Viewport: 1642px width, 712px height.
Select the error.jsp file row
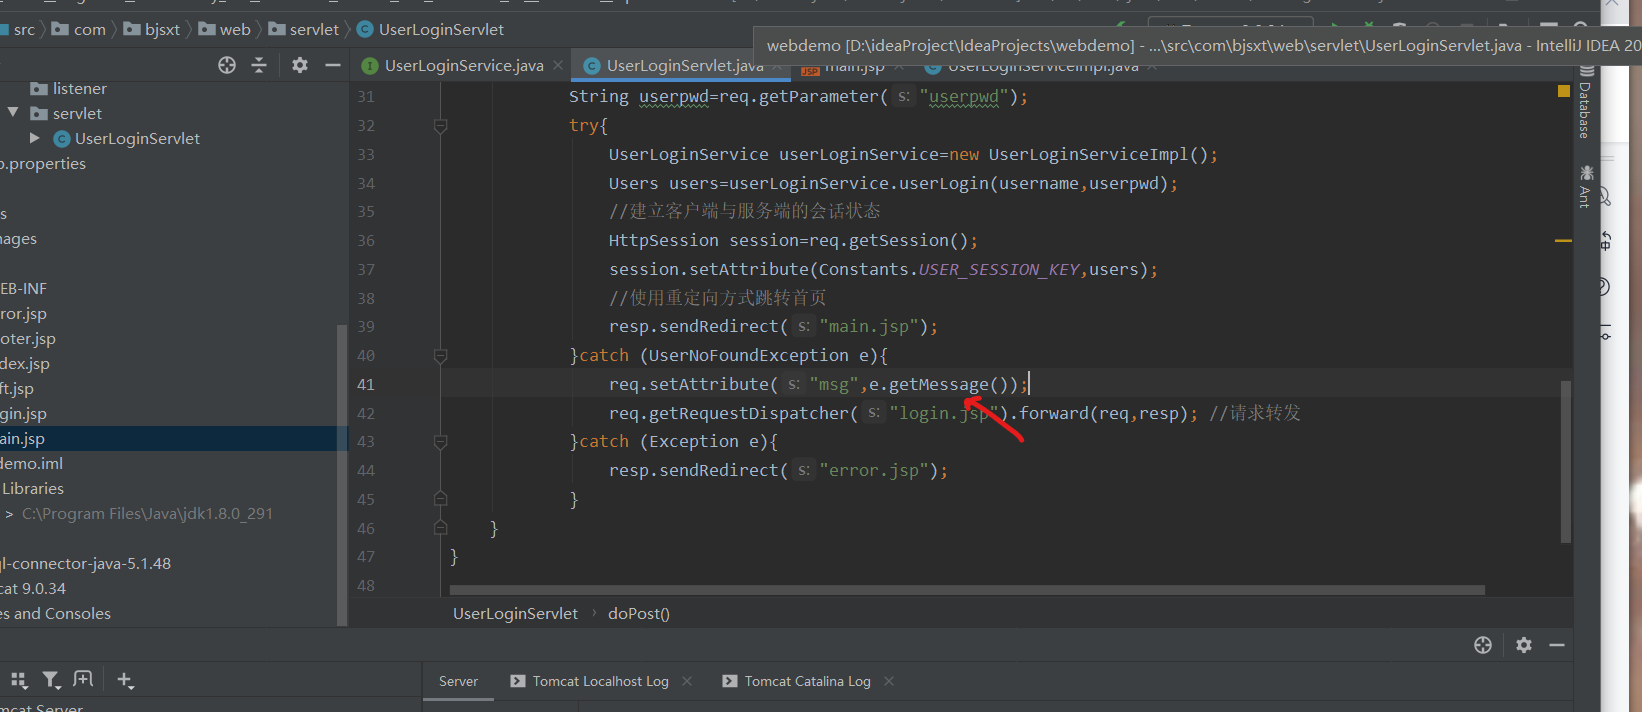tap(170, 314)
